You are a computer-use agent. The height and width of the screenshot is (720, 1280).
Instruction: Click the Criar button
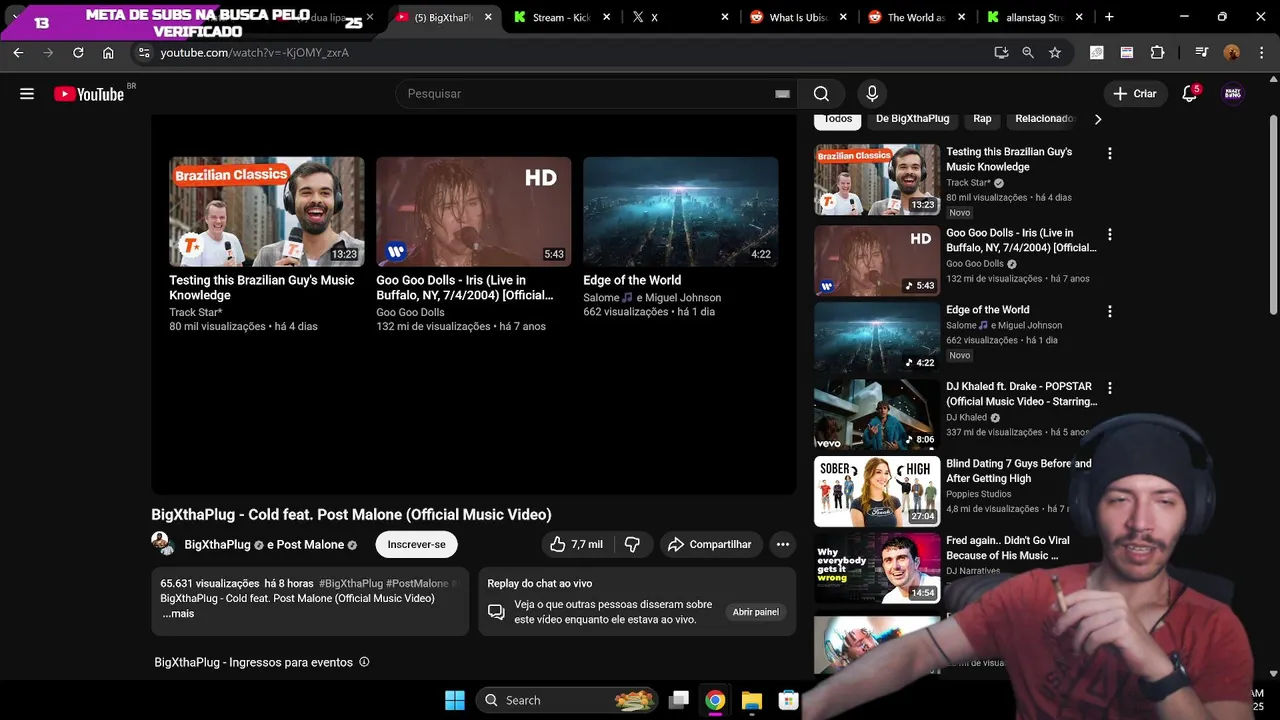pyautogui.click(x=1135, y=94)
